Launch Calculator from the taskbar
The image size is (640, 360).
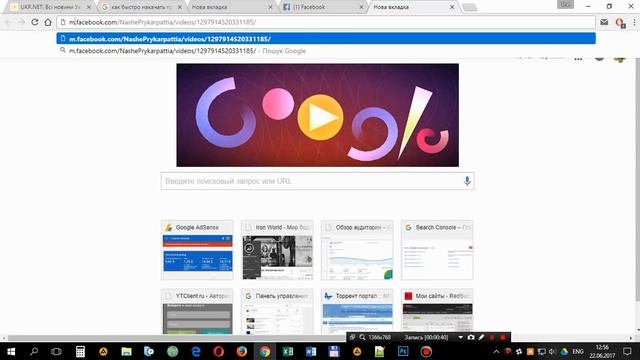pyautogui.click(x=80, y=351)
